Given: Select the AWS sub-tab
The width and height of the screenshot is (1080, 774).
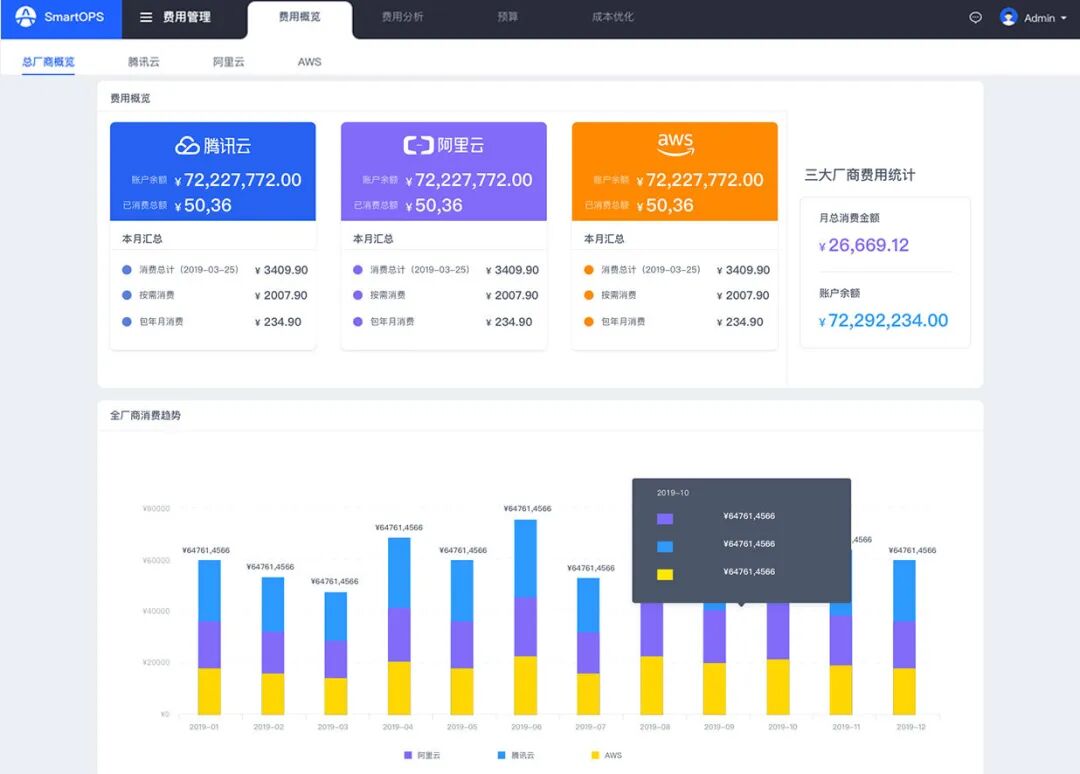Looking at the screenshot, I should (x=309, y=62).
